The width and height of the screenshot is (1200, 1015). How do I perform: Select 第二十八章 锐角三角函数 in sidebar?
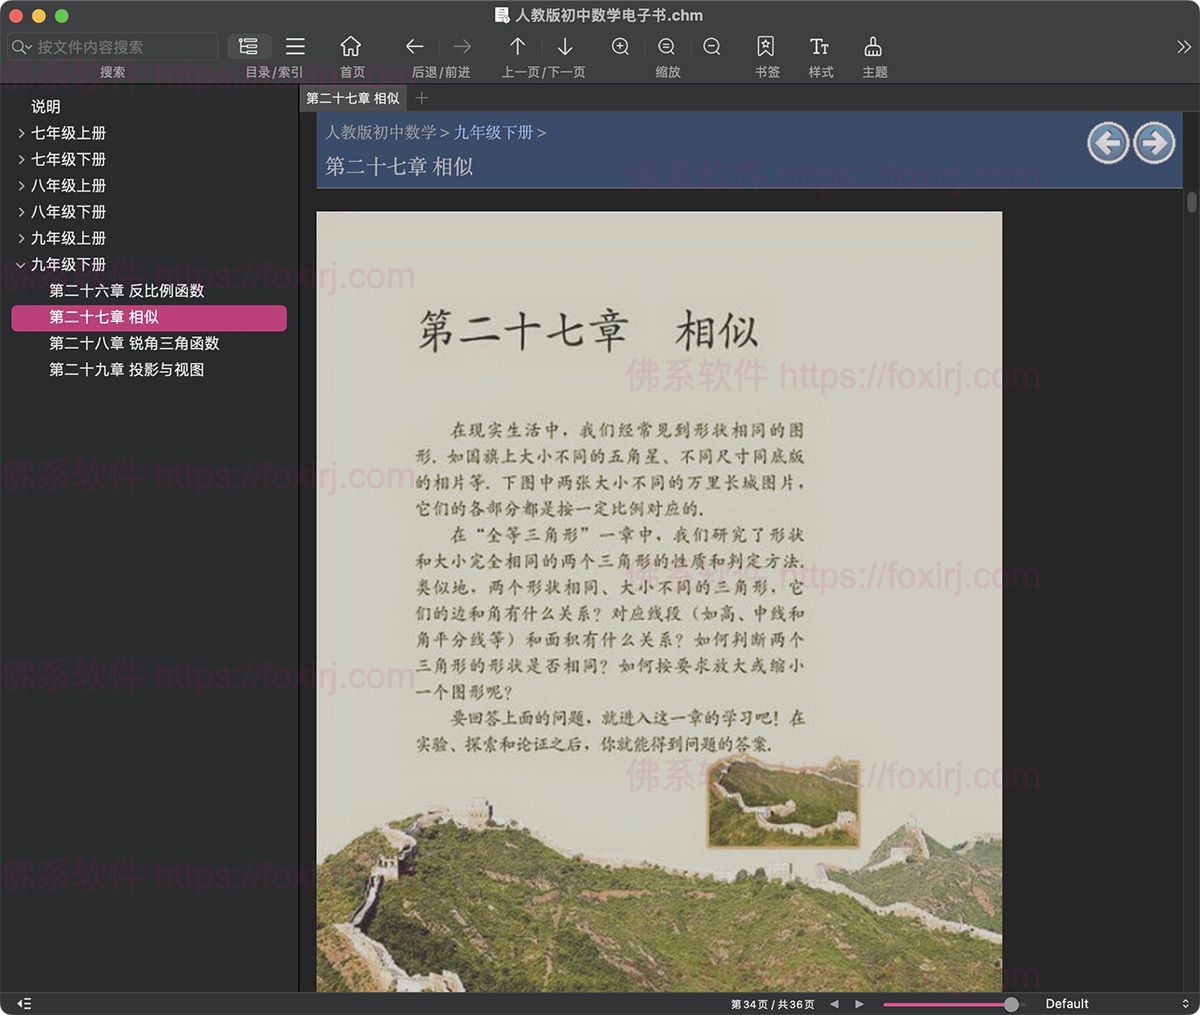pos(134,343)
